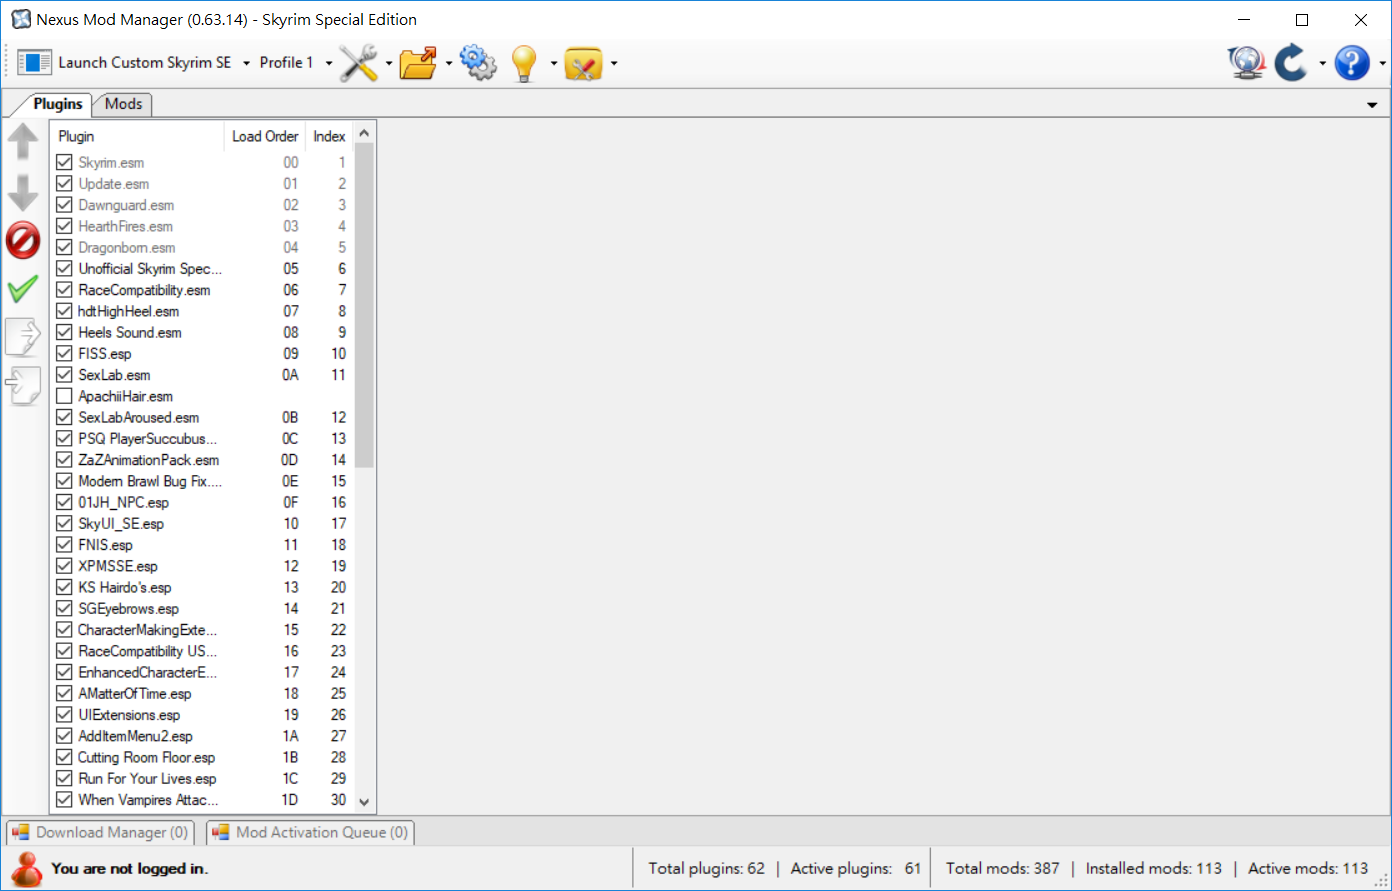Select the Heels Sound.esm plugin row
This screenshot has height=891, width=1392.
(x=202, y=332)
